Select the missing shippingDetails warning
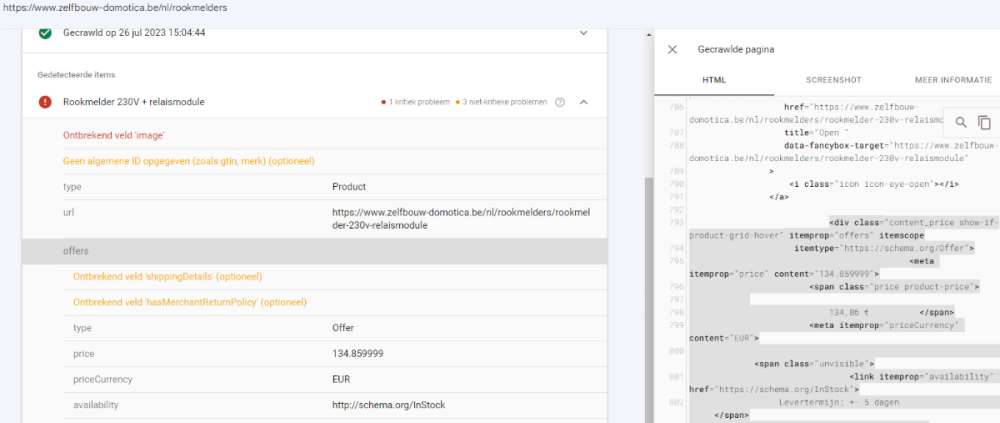Image resolution: width=1000 pixels, height=423 pixels. tap(168, 276)
